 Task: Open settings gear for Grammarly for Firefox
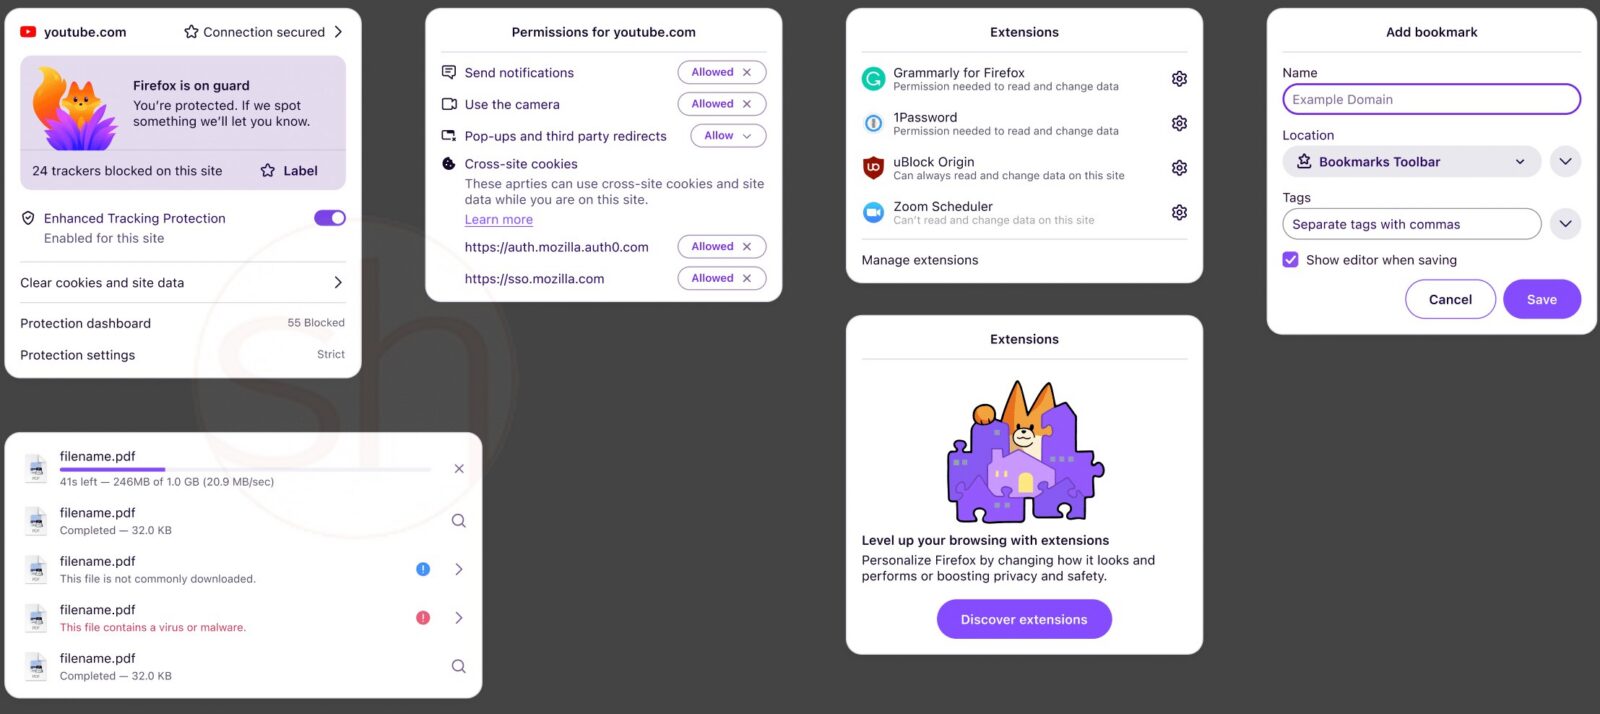pyautogui.click(x=1179, y=79)
